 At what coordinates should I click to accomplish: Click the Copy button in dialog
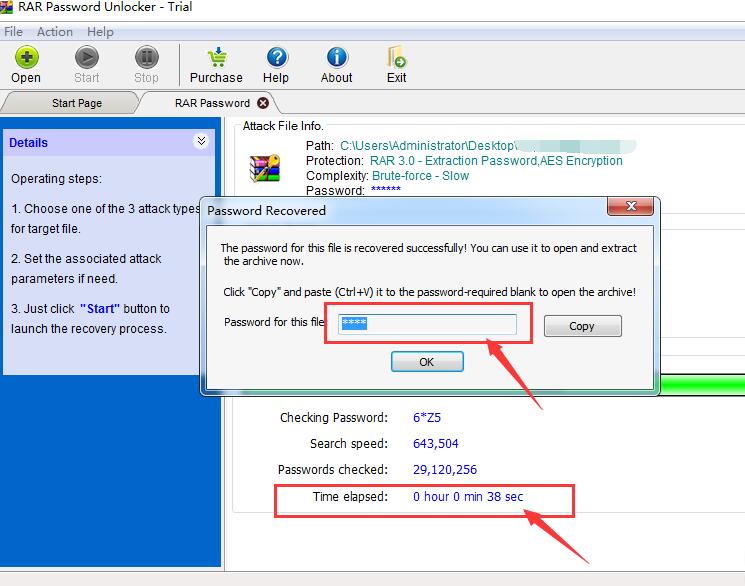click(x=582, y=326)
